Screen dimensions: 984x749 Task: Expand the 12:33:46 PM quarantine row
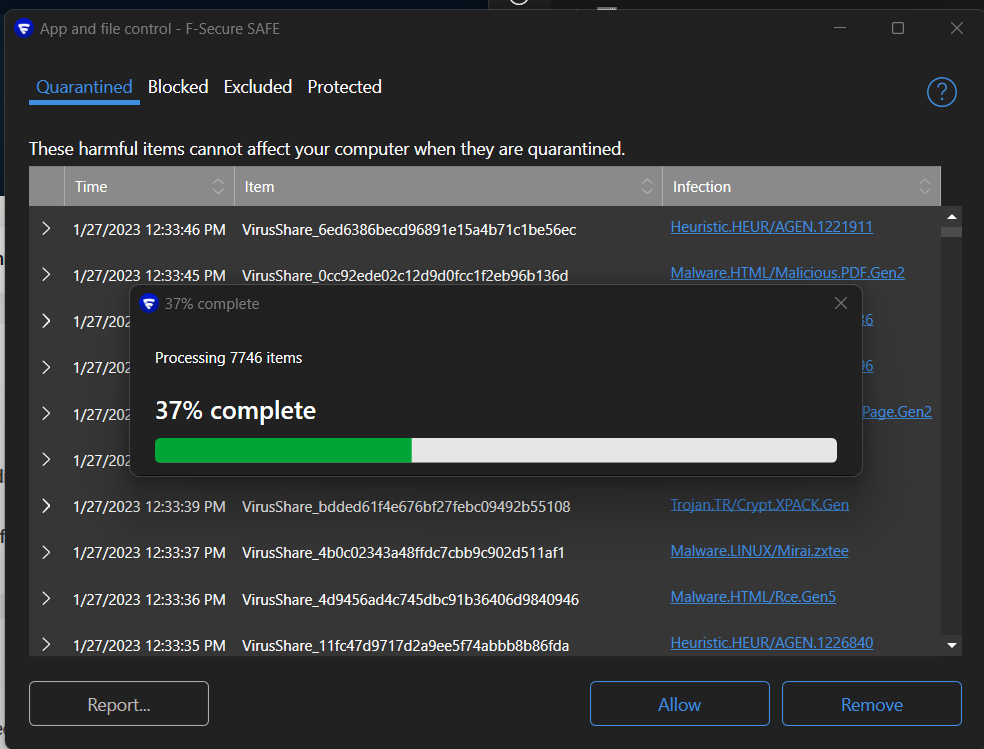click(46, 228)
